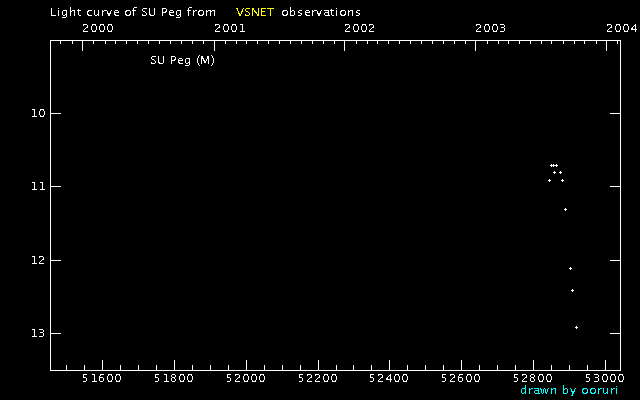
Task: Click the 2003 year label on the top axis
Action: 491,28
